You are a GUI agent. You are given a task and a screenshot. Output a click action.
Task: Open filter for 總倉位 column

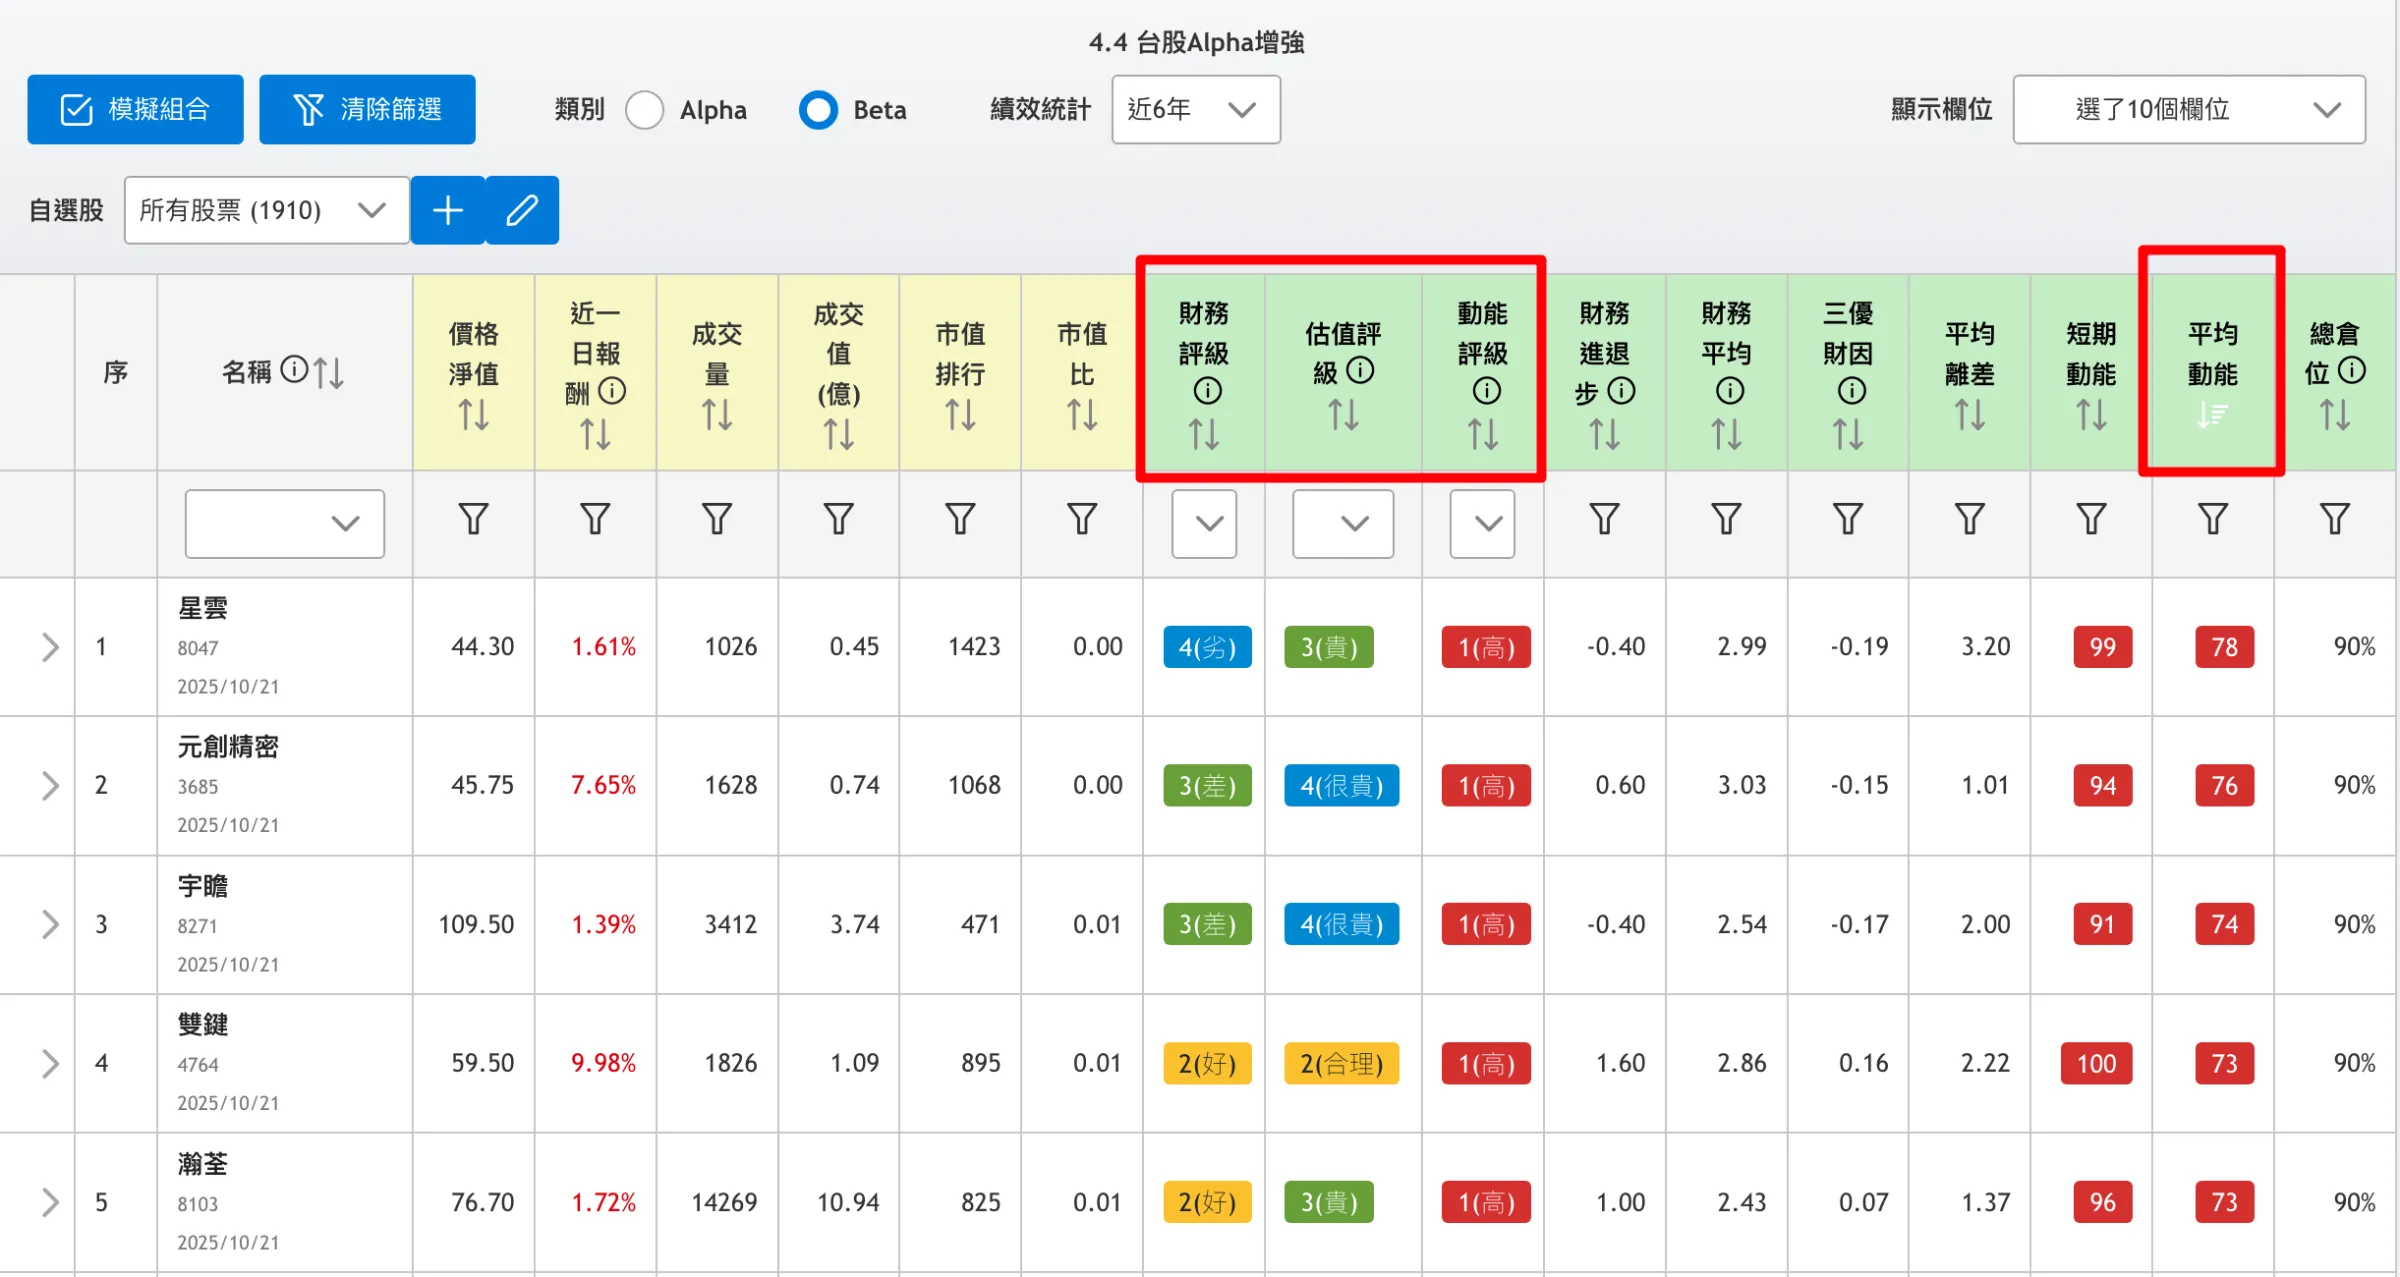click(2334, 519)
